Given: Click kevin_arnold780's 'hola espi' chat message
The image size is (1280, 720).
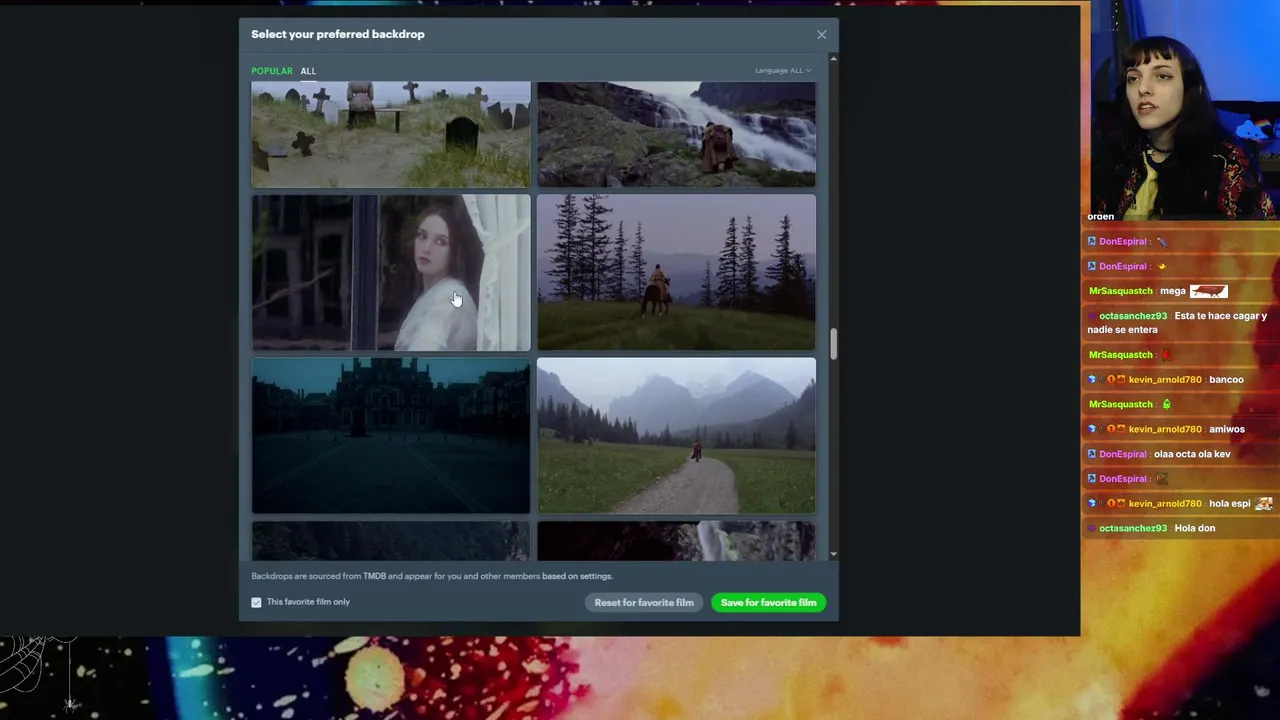Looking at the screenshot, I should (1180, 504).
